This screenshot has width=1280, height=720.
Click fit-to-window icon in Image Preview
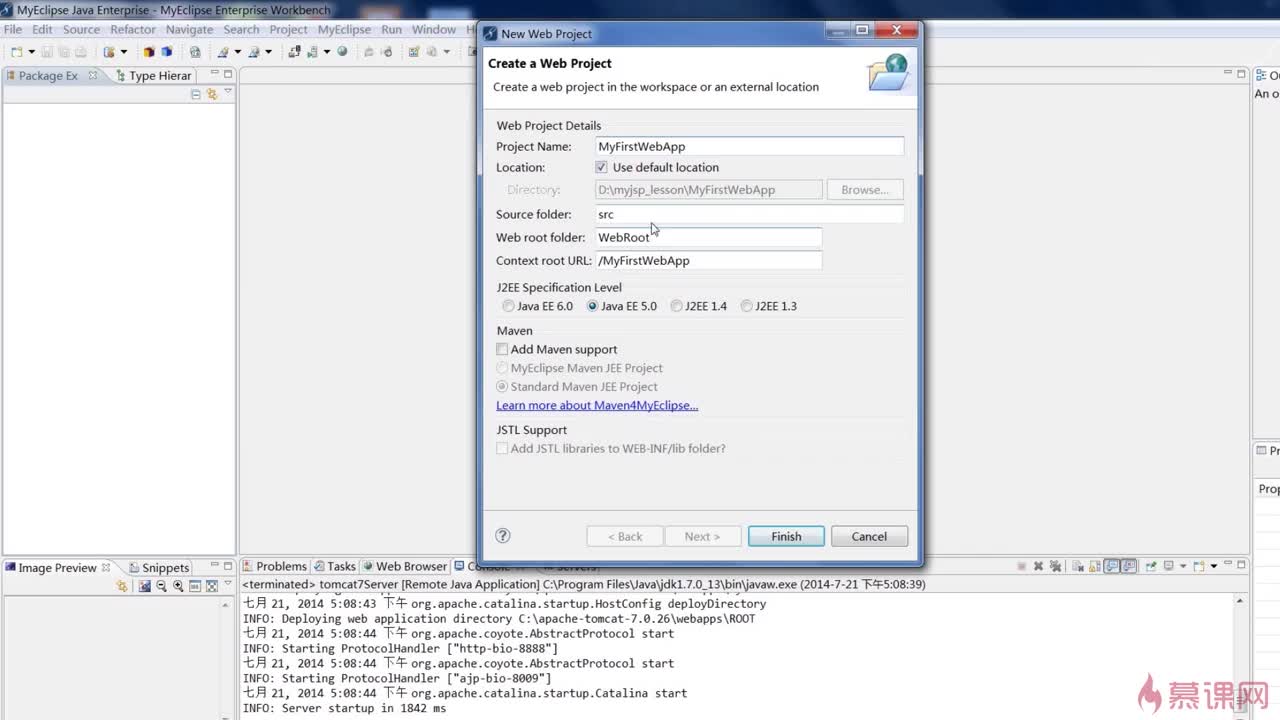coord(212,586)
